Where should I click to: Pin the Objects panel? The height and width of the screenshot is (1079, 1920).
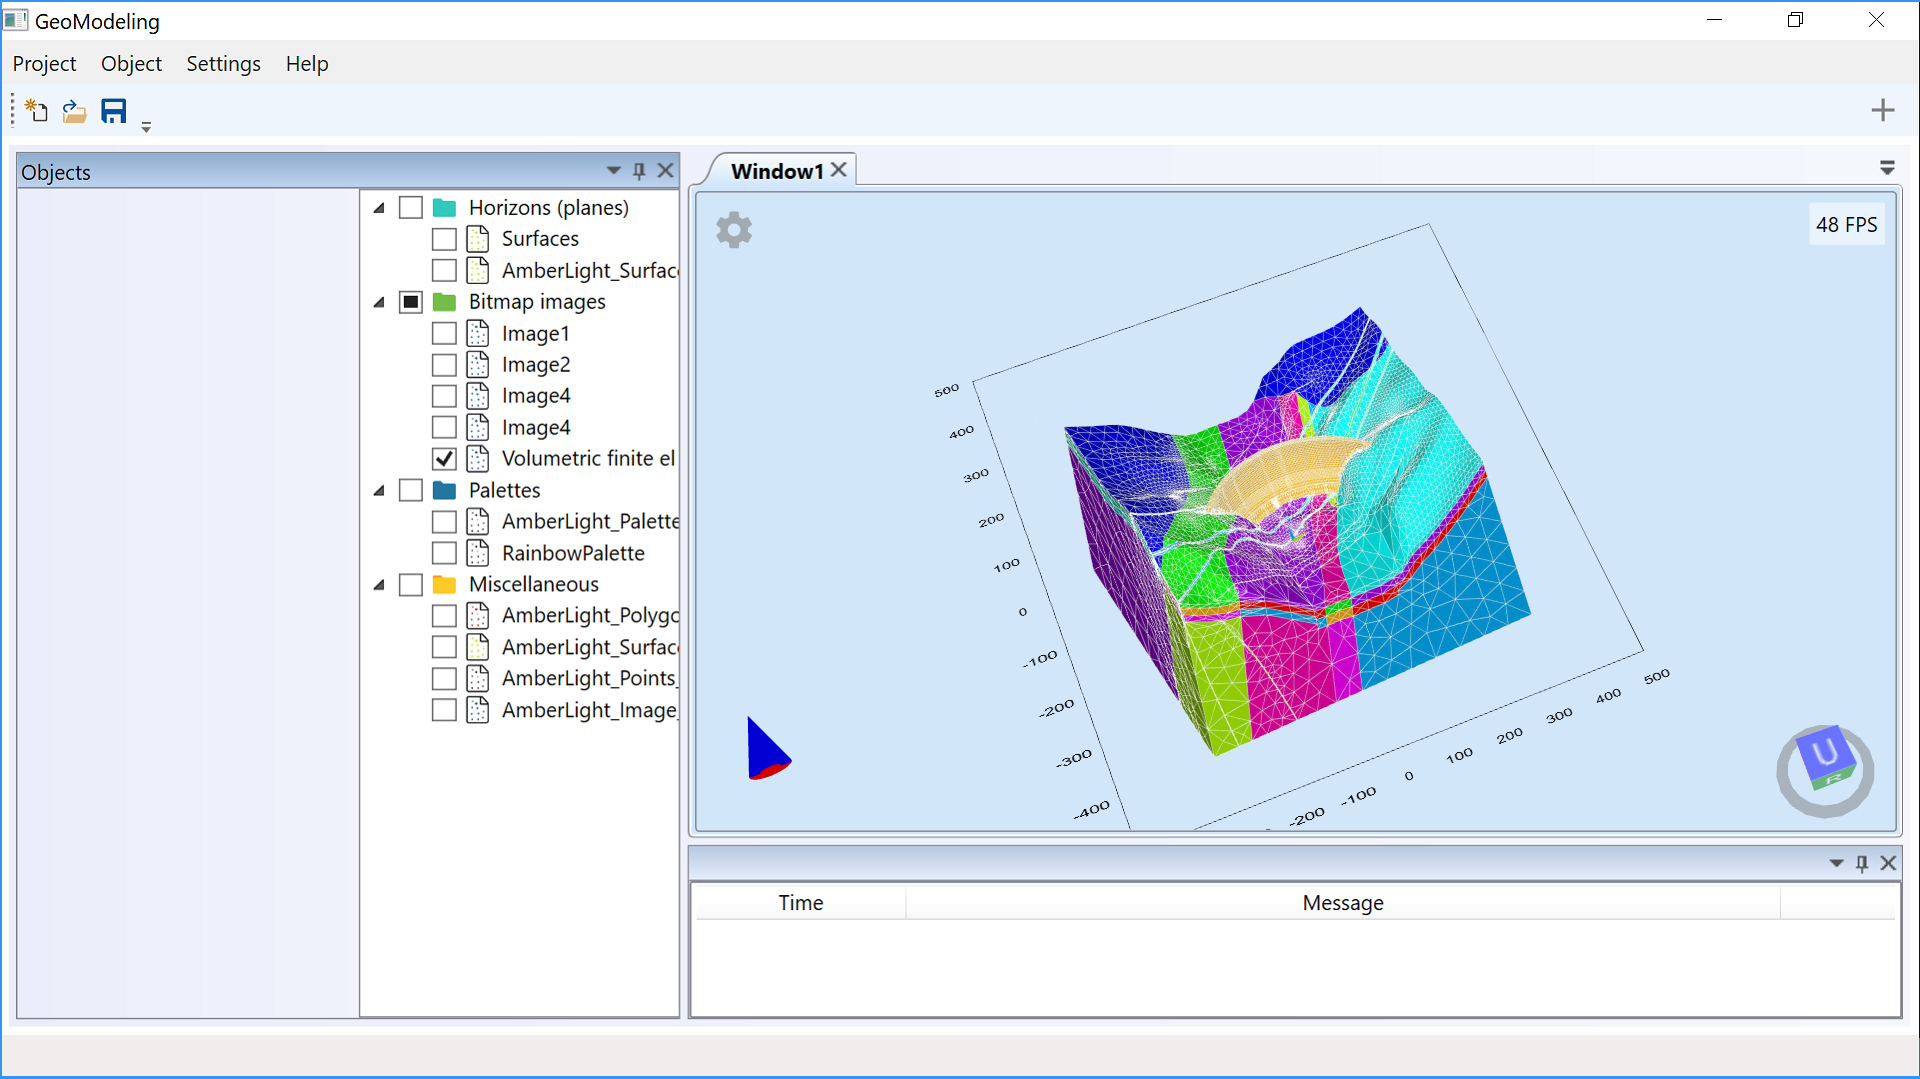click(x=639, y=171)
